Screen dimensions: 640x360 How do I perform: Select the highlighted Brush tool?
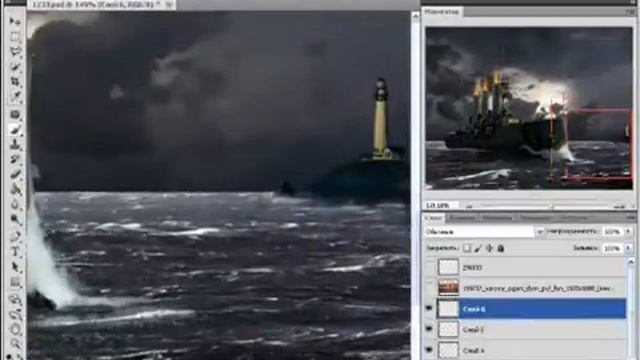(15, 130)
